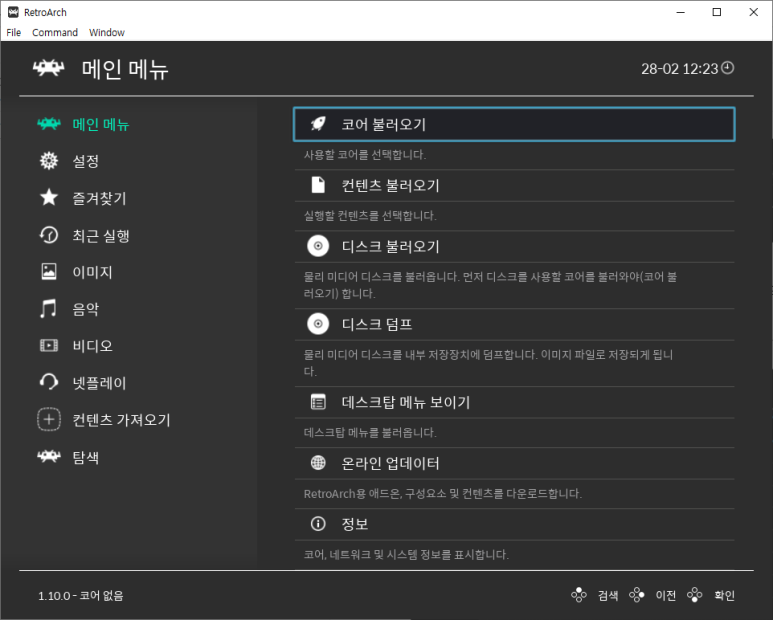773x620 pixels.
Task: Open 정보 entry
Action: [514, 524]
